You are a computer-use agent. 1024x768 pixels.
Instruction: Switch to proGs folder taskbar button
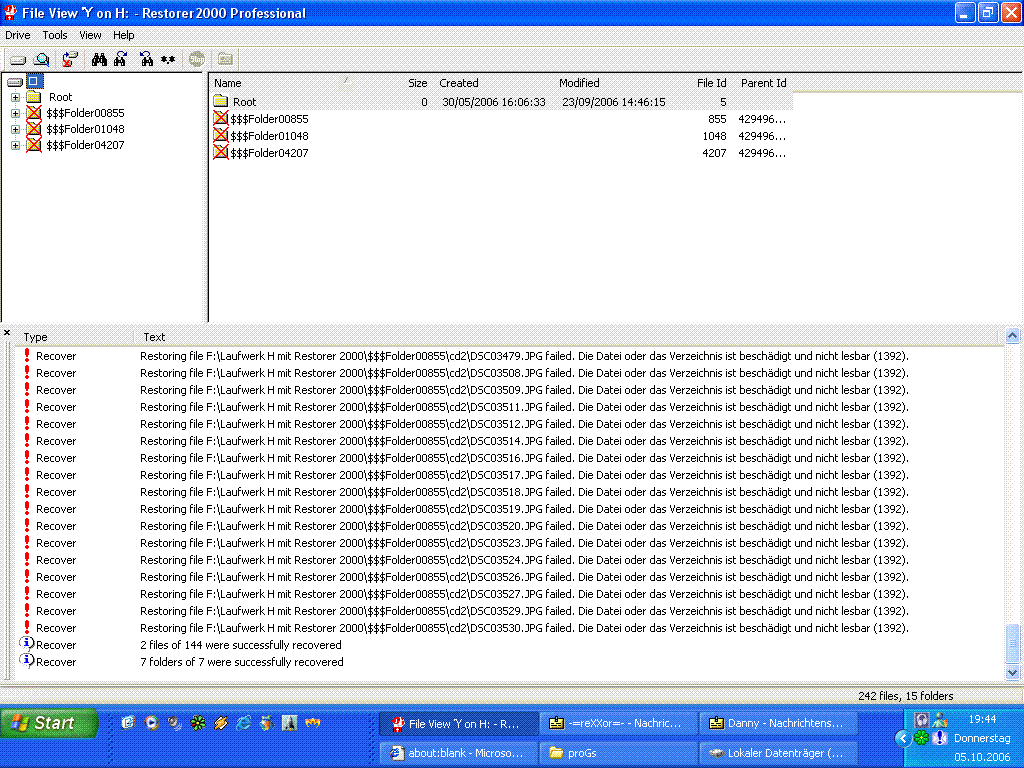[618, 753]
